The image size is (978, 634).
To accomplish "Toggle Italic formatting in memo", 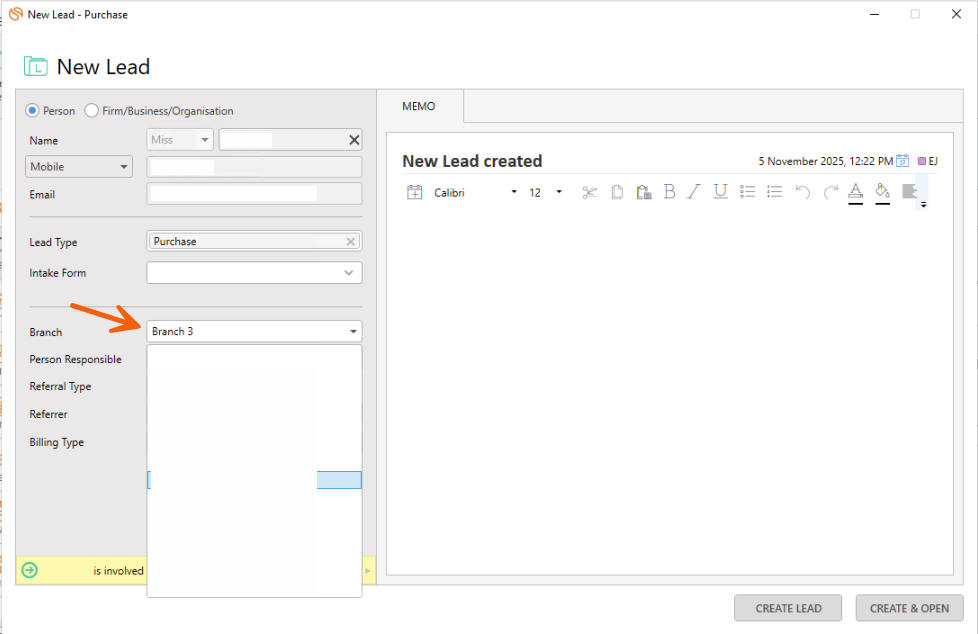I will 694,192.
